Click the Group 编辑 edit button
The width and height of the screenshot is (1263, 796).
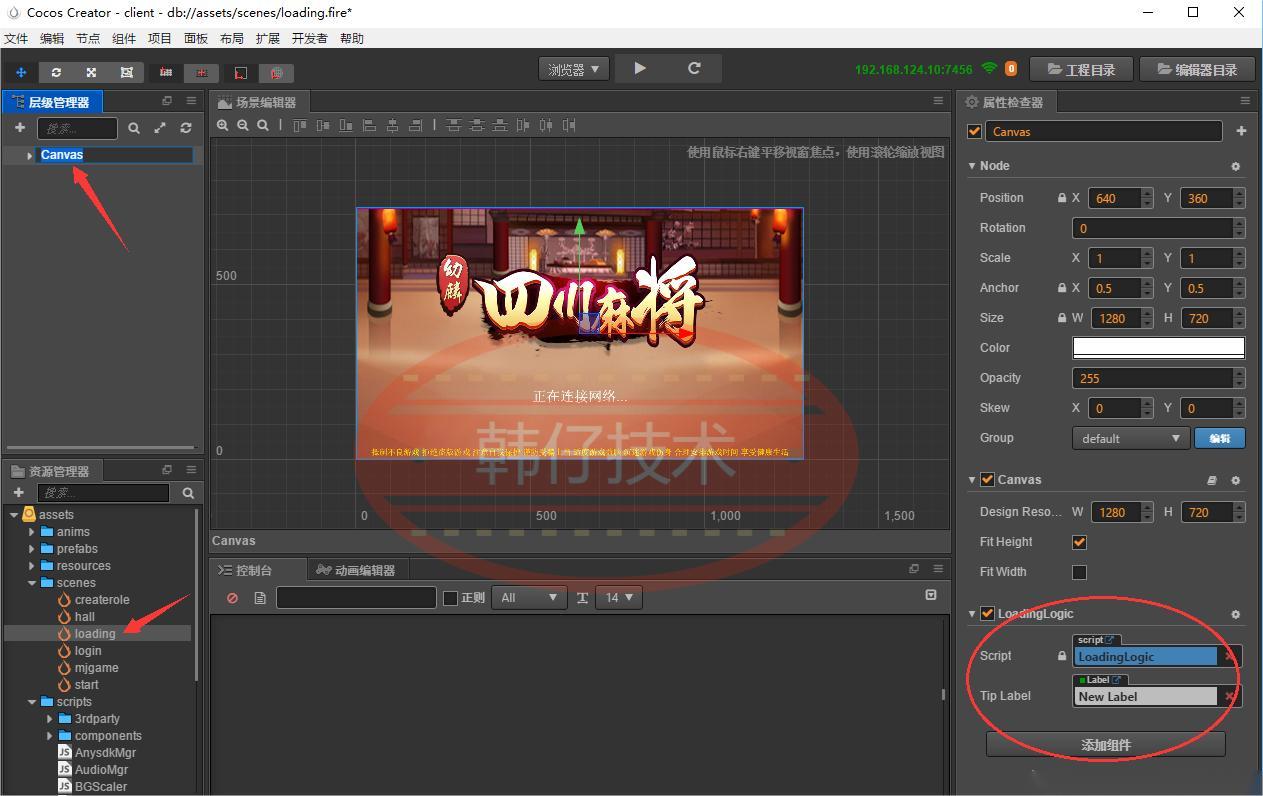1219,438
